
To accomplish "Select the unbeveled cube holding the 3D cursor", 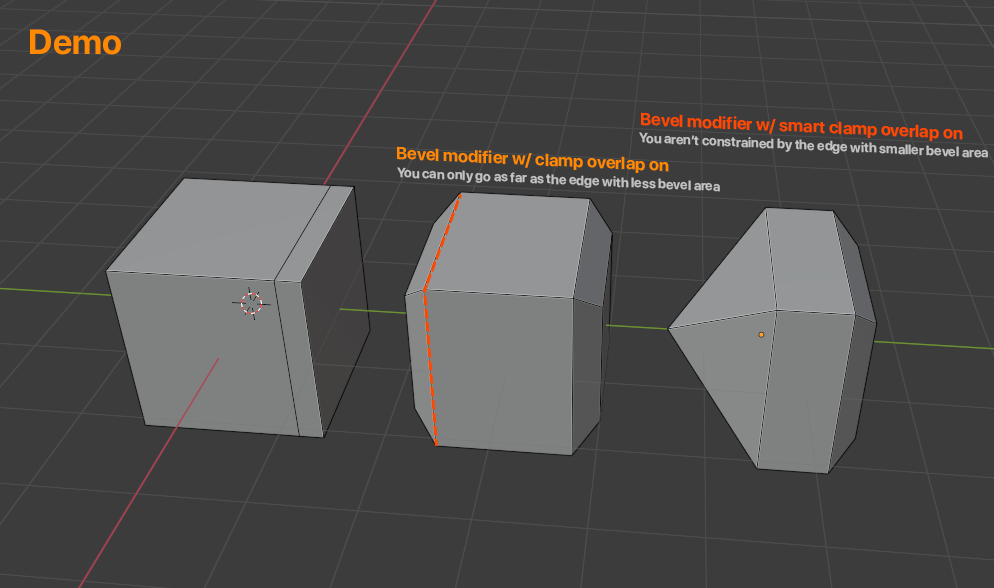I will coord(238,308).
